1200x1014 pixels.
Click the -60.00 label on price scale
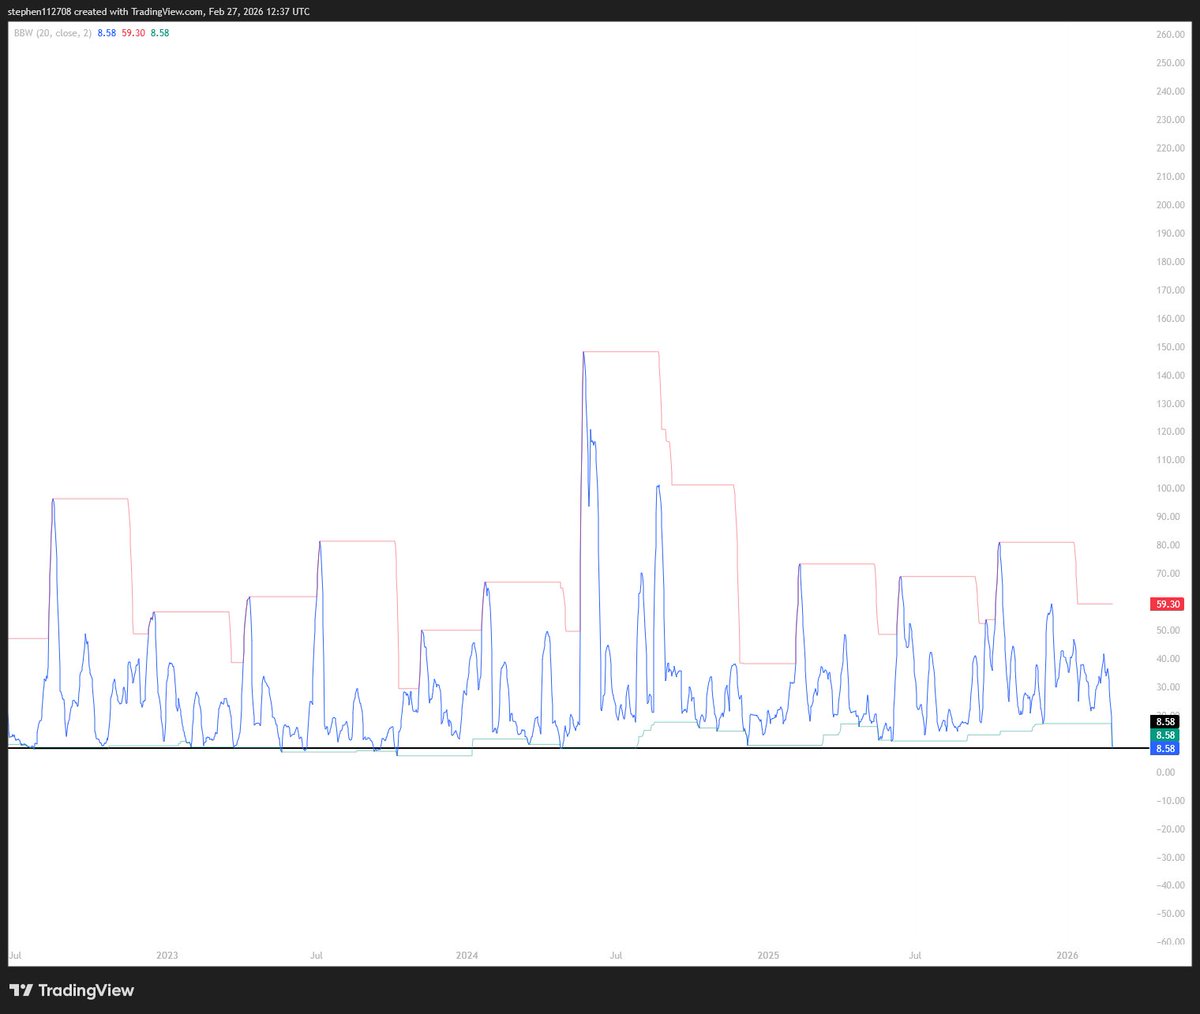click(1170, 942)
